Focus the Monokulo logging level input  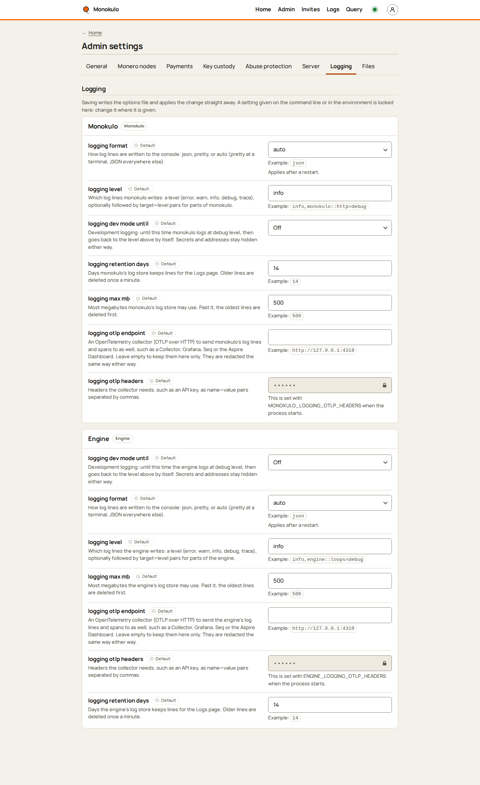(330, 193)
